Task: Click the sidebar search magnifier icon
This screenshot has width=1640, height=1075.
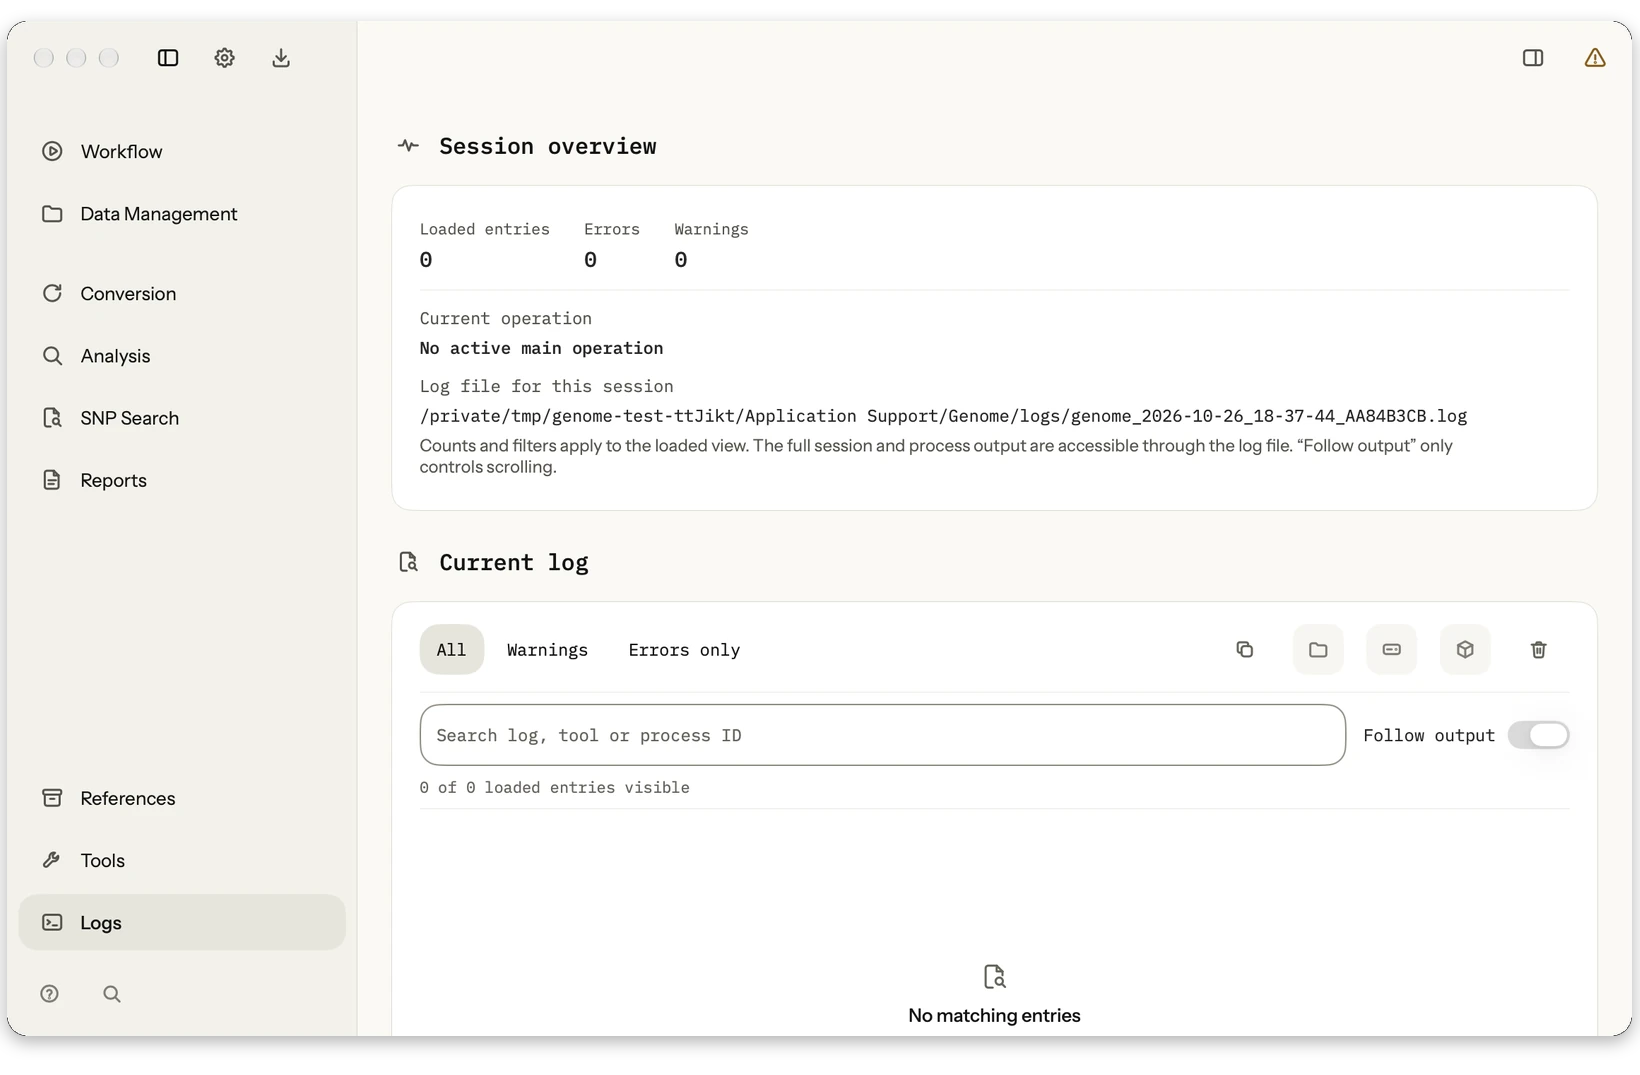Action: [x=112, y=994]
